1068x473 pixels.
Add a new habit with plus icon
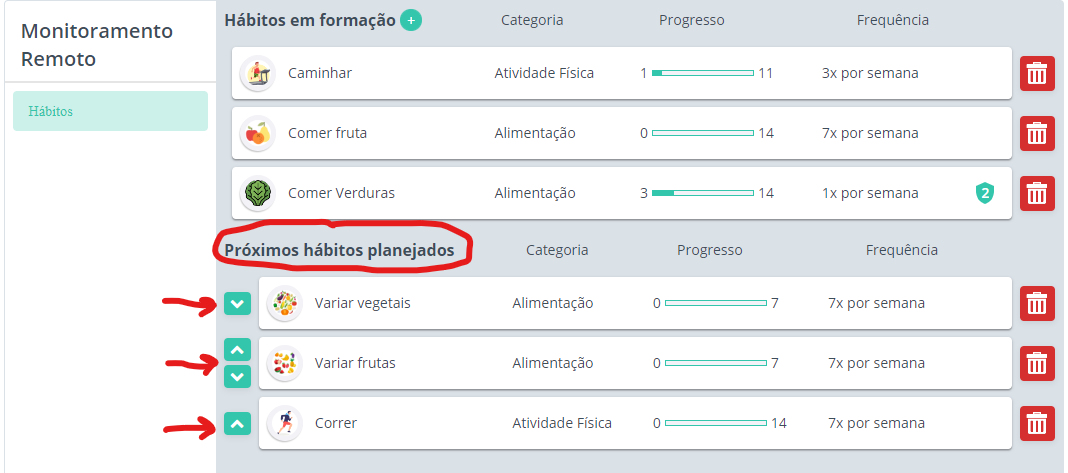(410, 20)
